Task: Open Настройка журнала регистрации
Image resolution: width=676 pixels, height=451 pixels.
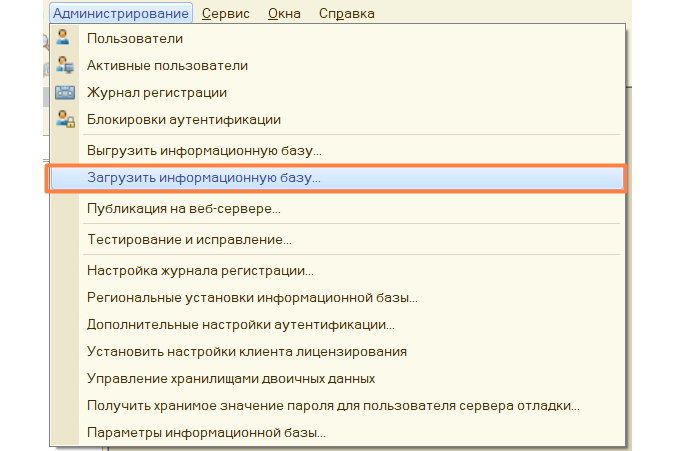Action: (x=338, y=271)
